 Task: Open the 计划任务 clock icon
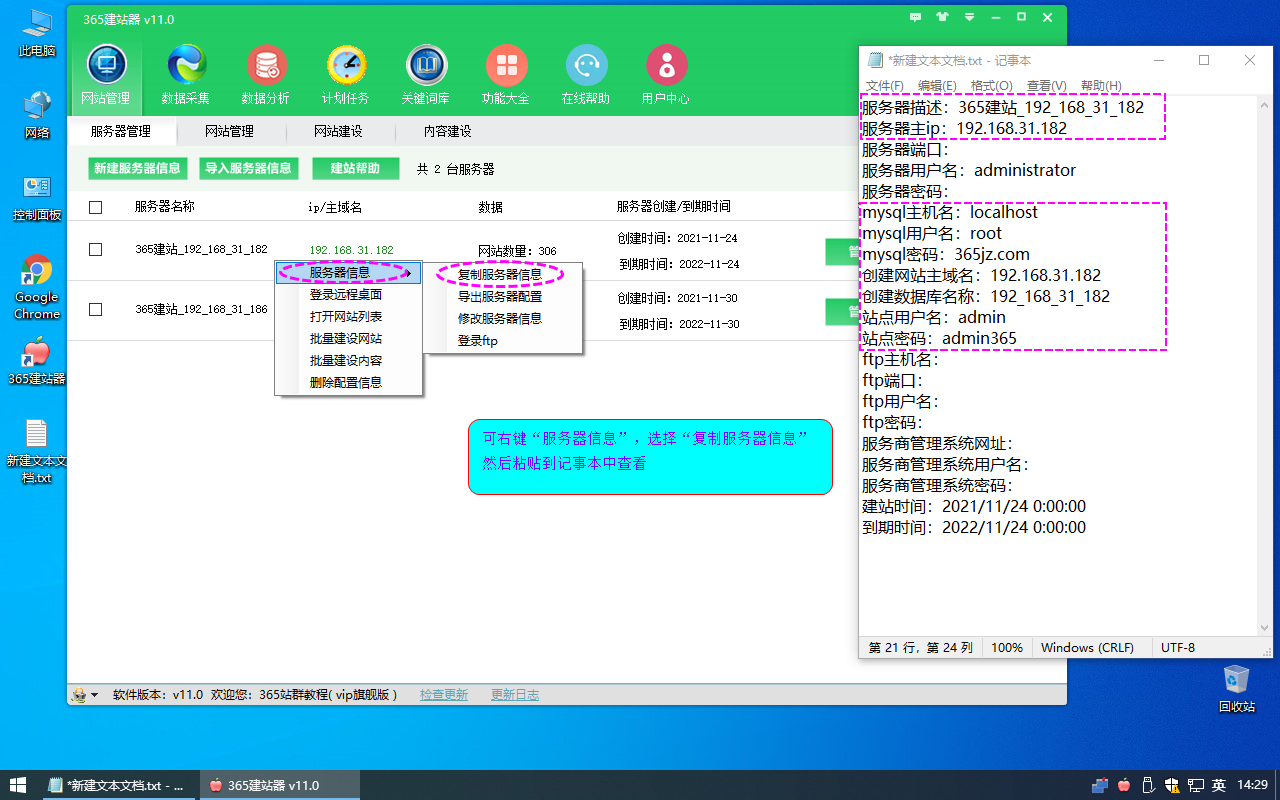click(346, 76)
